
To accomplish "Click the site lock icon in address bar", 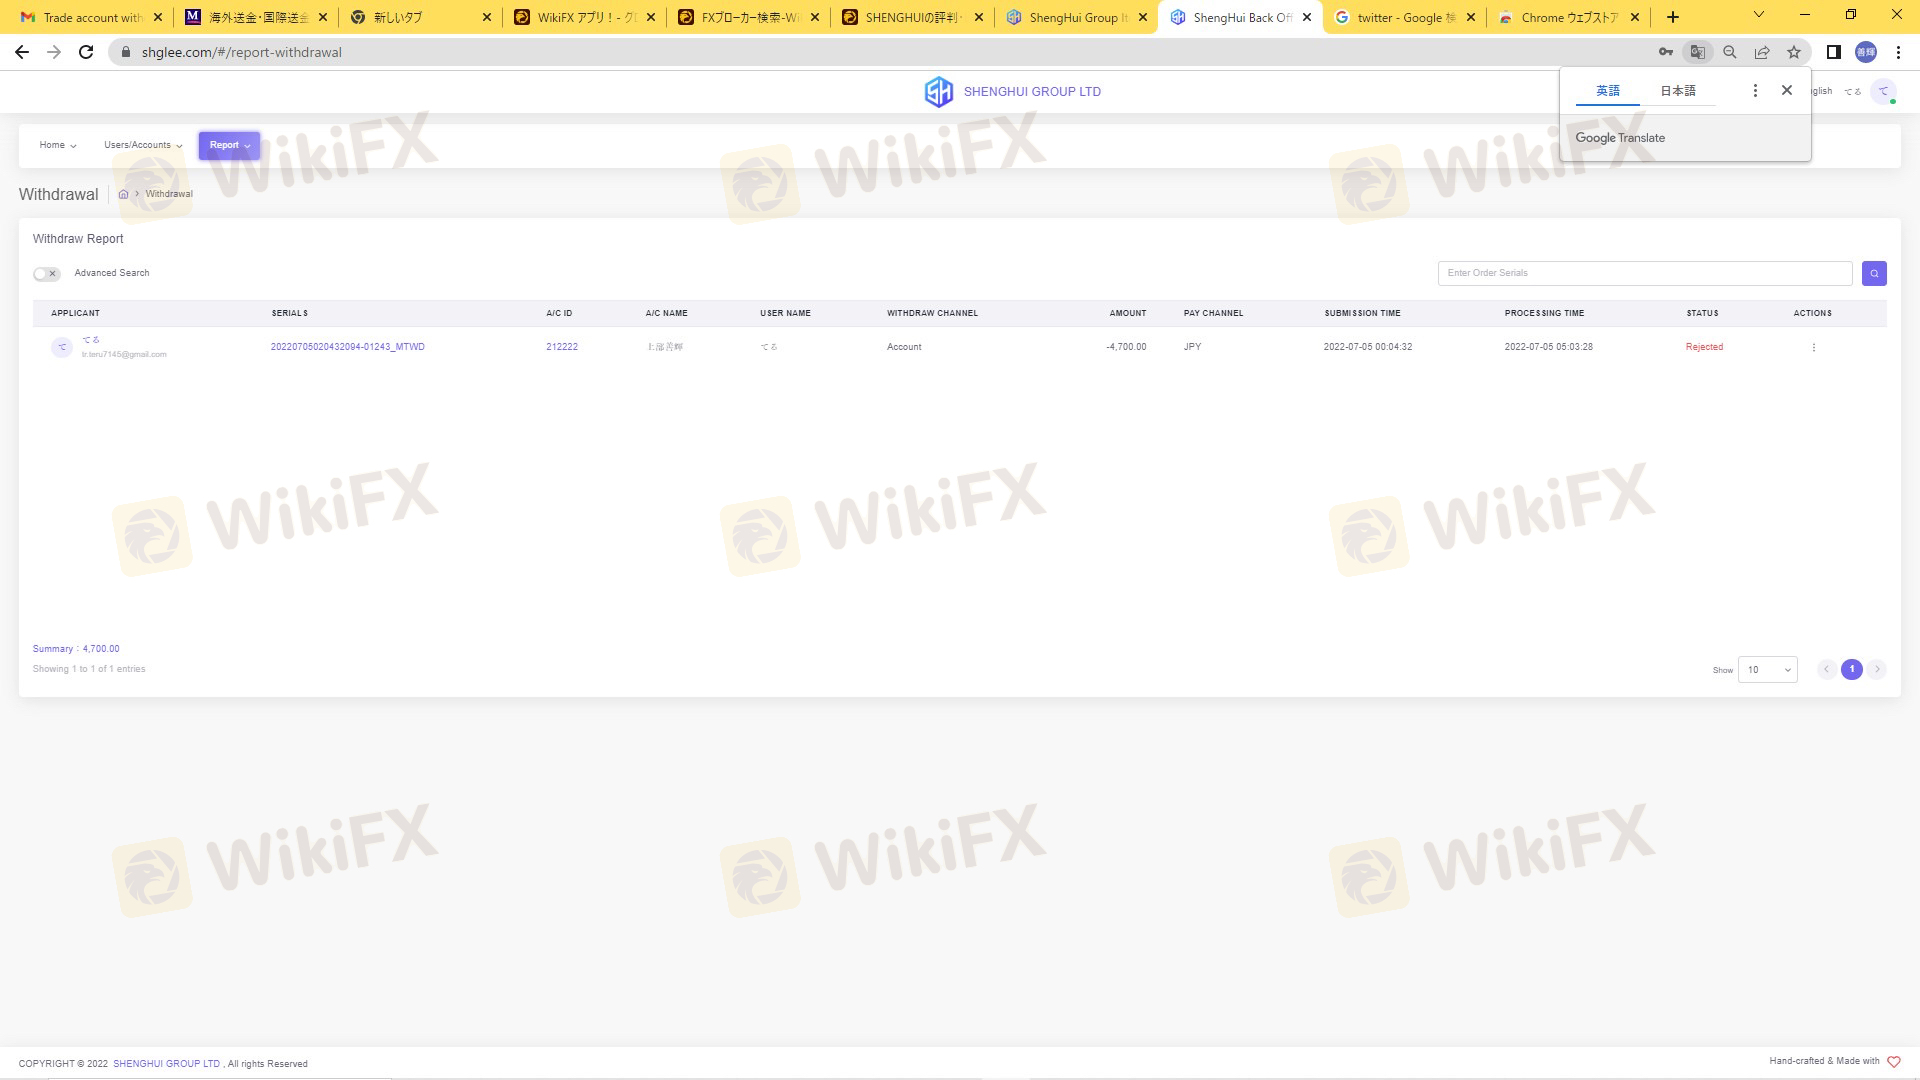I will click(125, 52).
